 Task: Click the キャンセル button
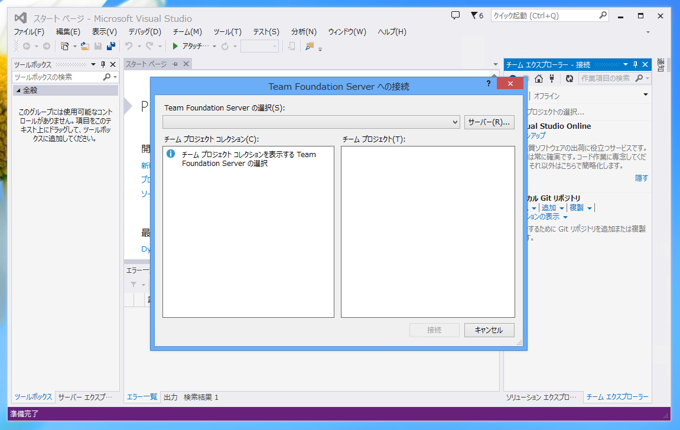pos(489,330)
